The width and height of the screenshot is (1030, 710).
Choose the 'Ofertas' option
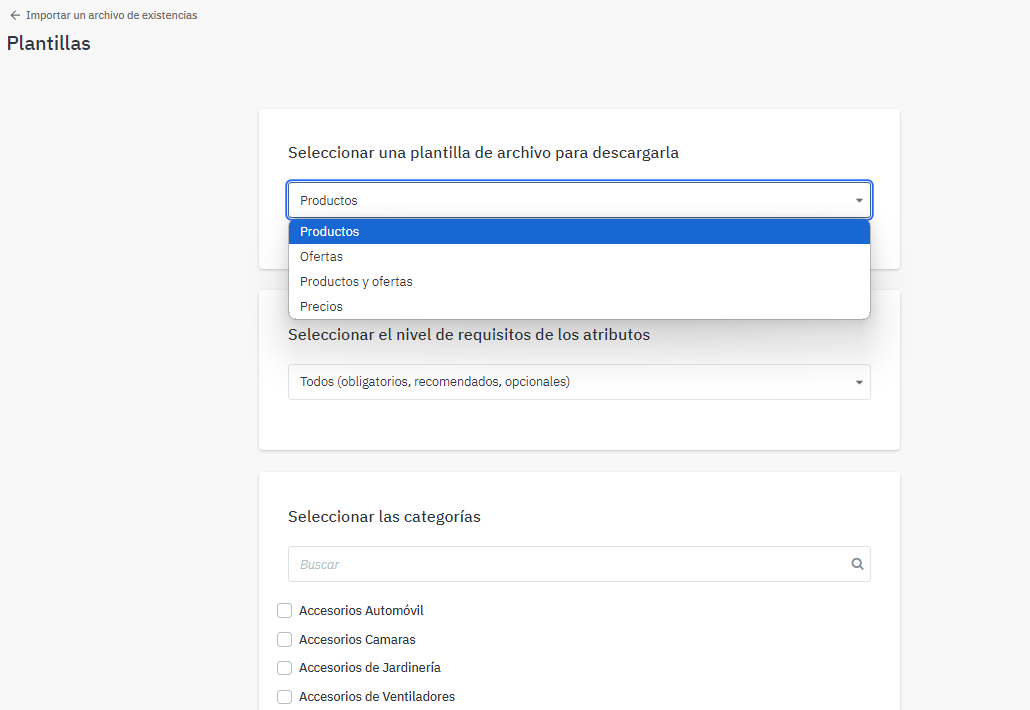click(x=579, y=256)
